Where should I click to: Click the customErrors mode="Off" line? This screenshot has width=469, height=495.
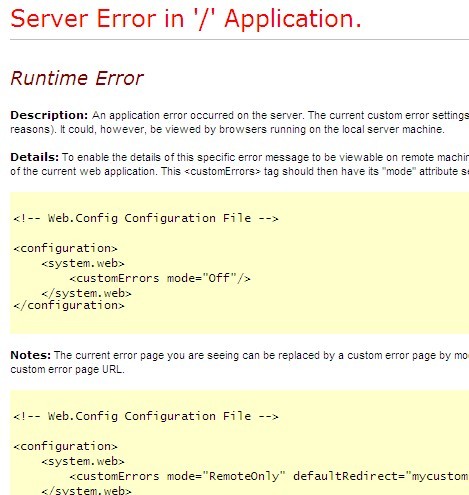pyautogui.click(x=160, y=278)
